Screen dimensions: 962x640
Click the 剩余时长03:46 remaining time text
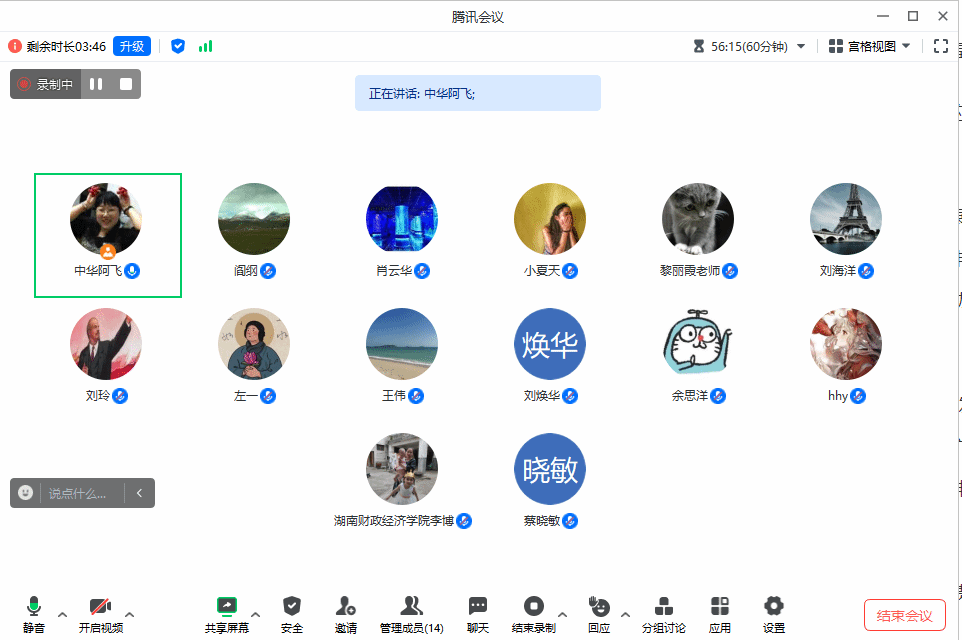tap(66, 47)
